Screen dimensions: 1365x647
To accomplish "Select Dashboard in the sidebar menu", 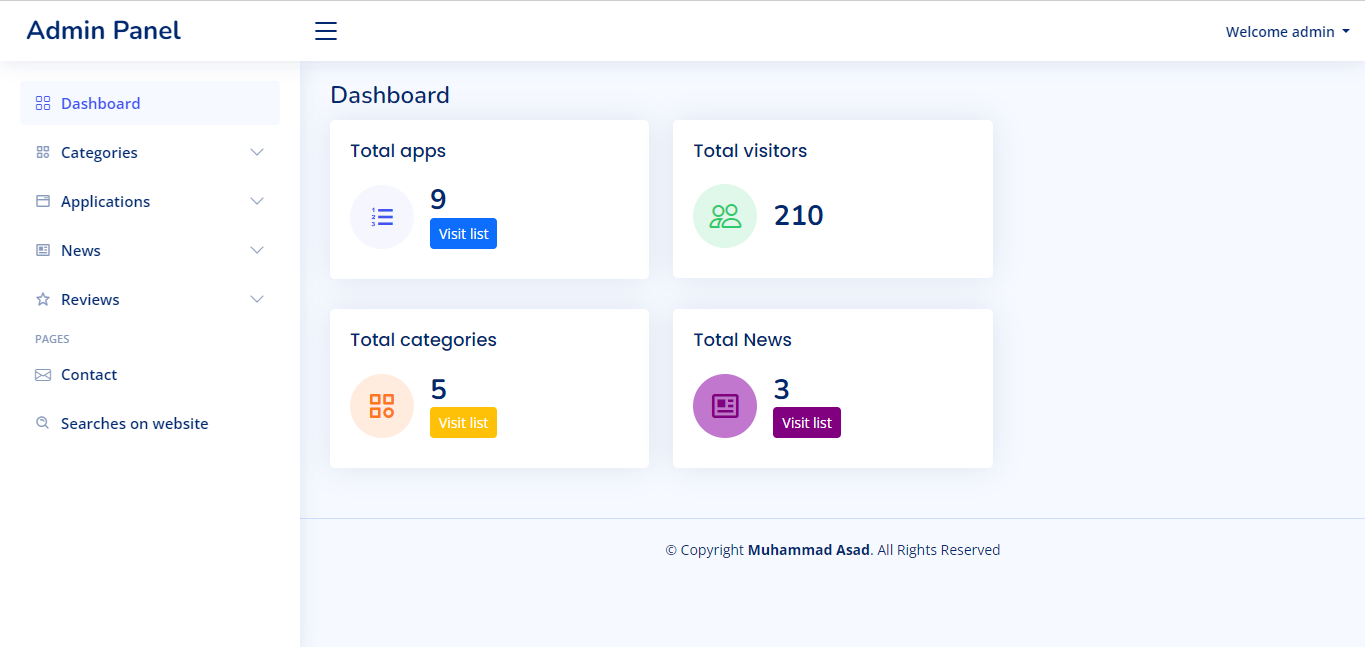I will click(100, 103).
